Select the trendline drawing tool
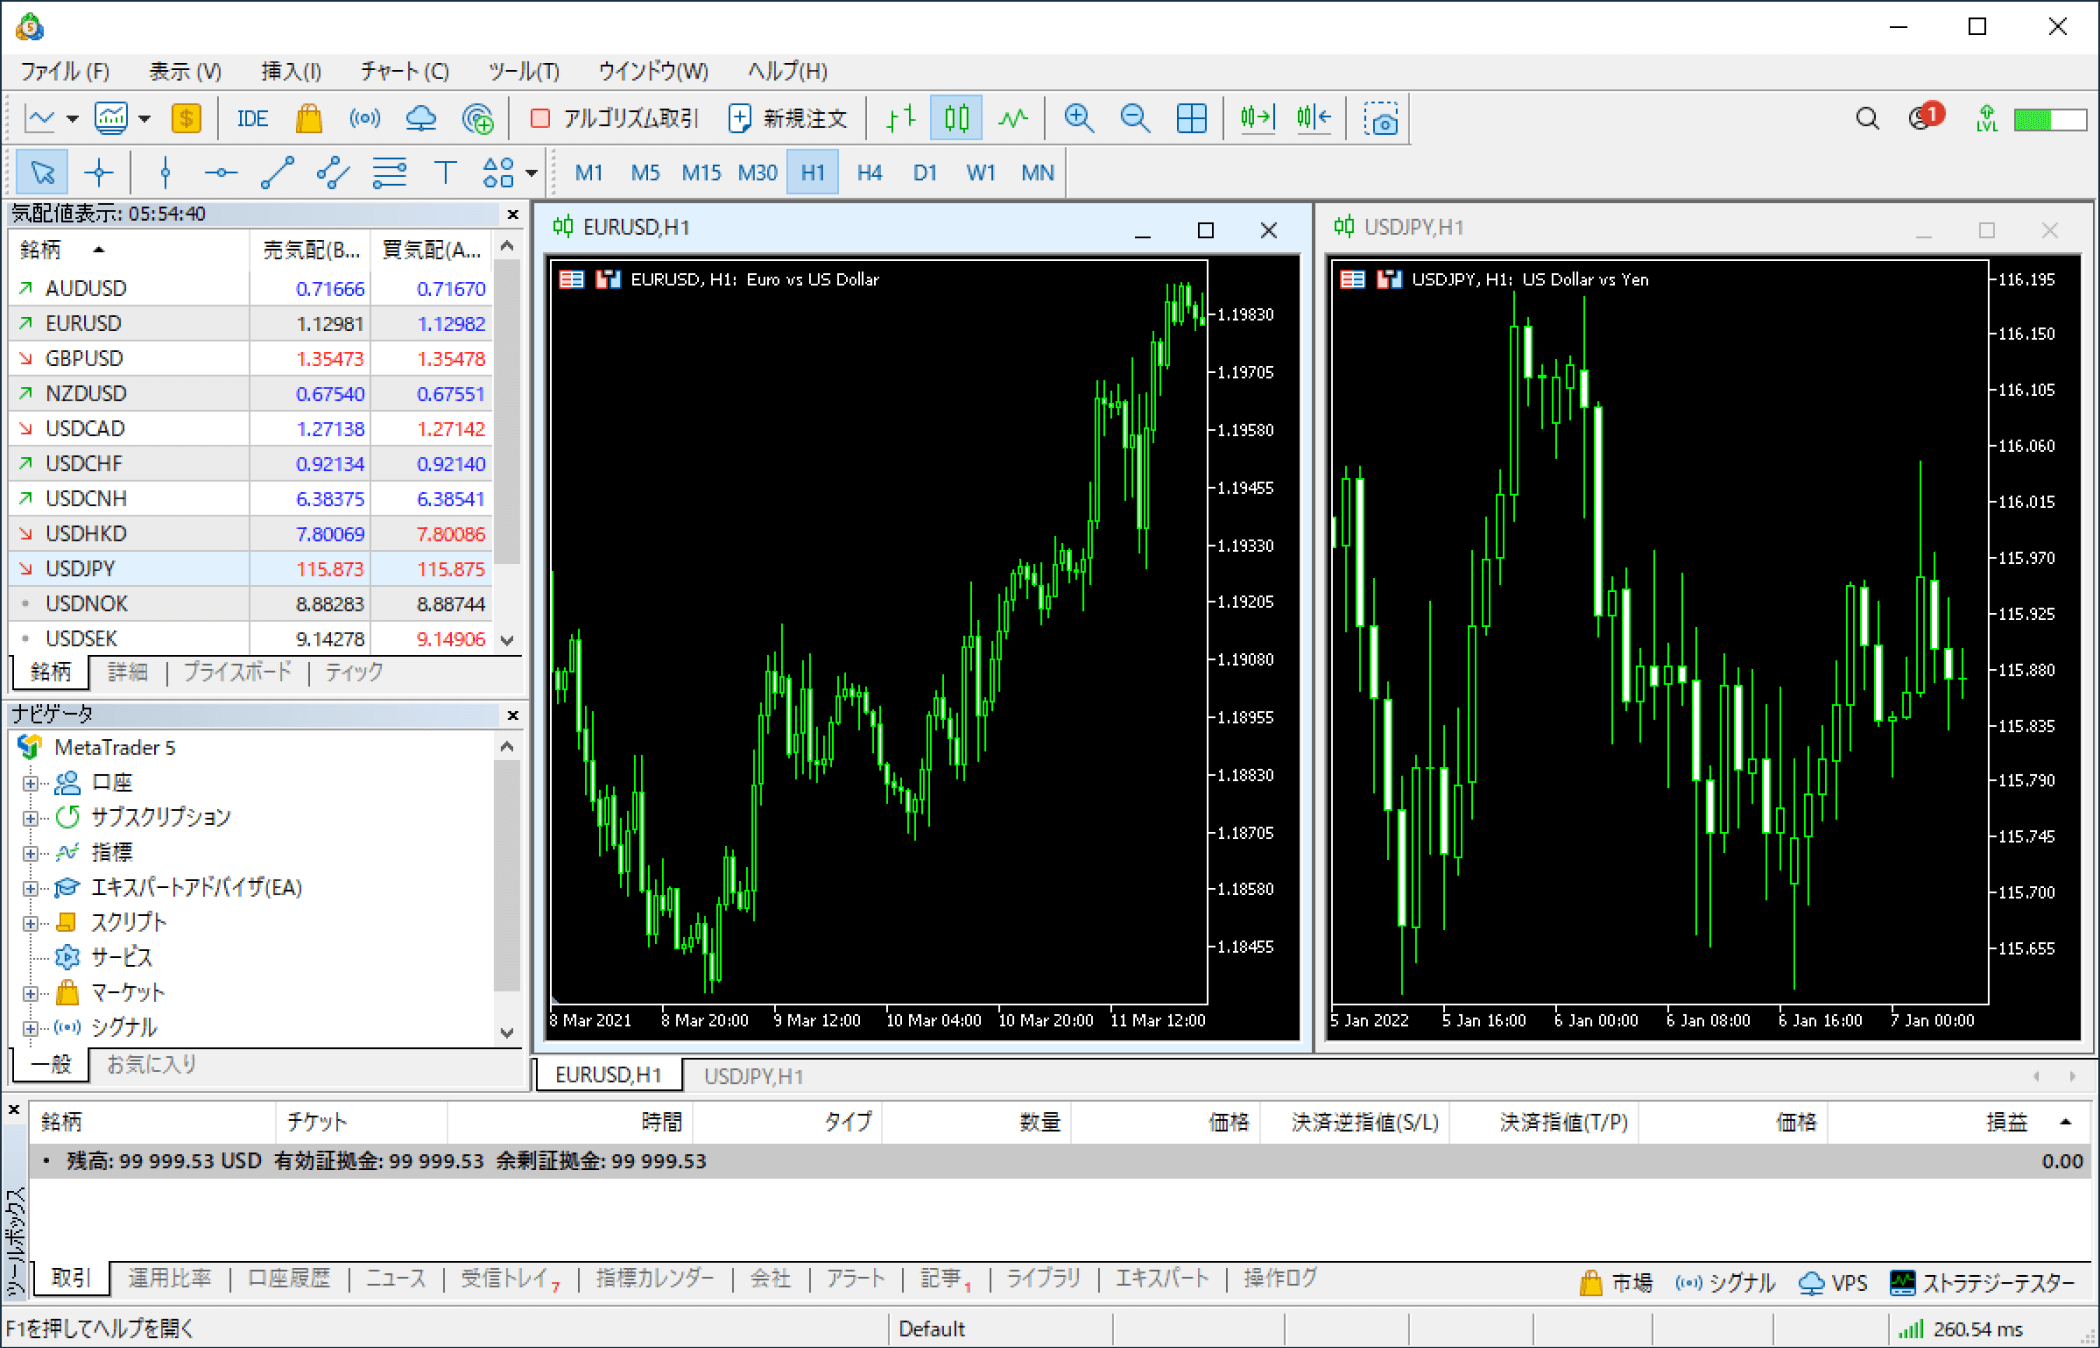This screenshot has height=1348, width=2100. 277,173
